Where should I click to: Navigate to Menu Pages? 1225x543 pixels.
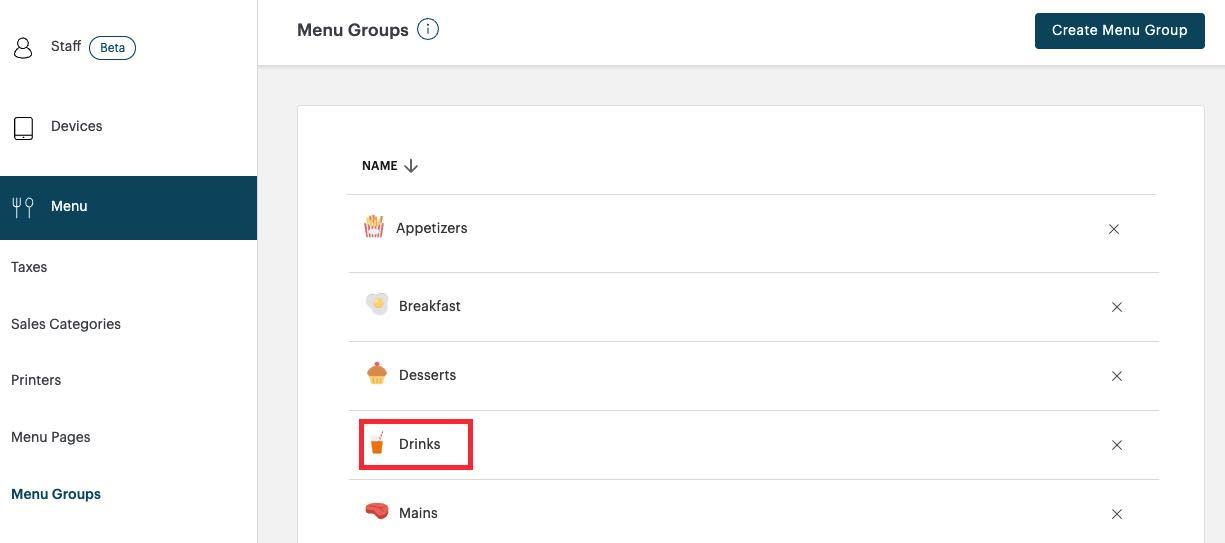pos(51,437)
